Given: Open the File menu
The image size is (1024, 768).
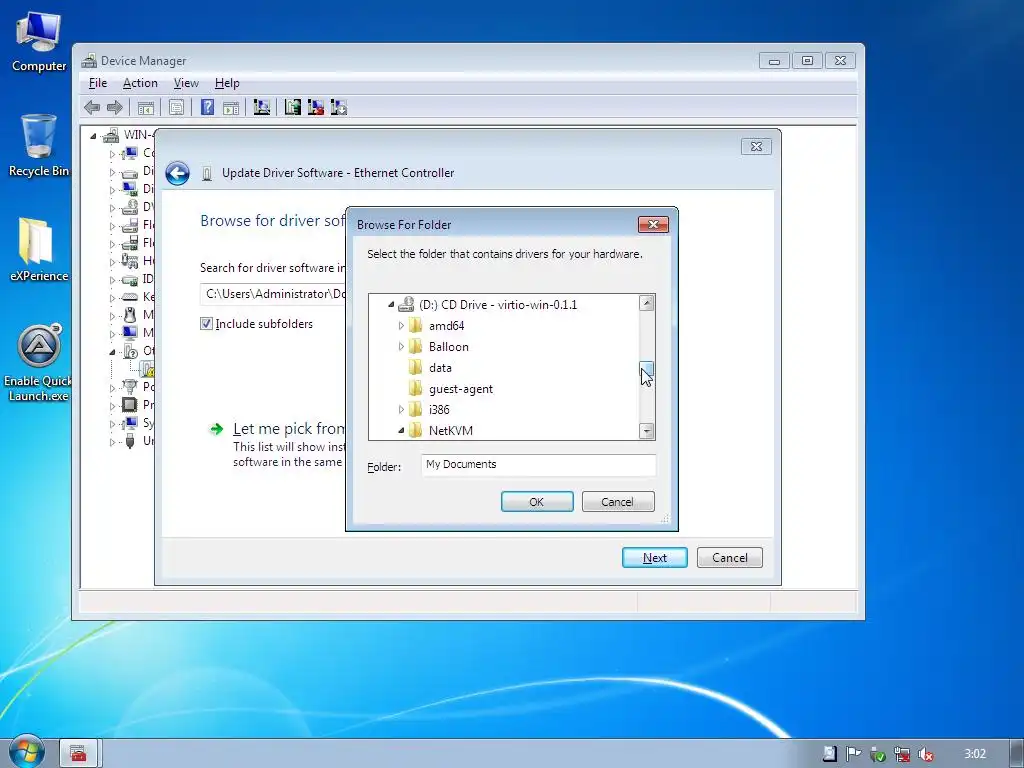Looking at the screenshot, I should pos(98,83).
